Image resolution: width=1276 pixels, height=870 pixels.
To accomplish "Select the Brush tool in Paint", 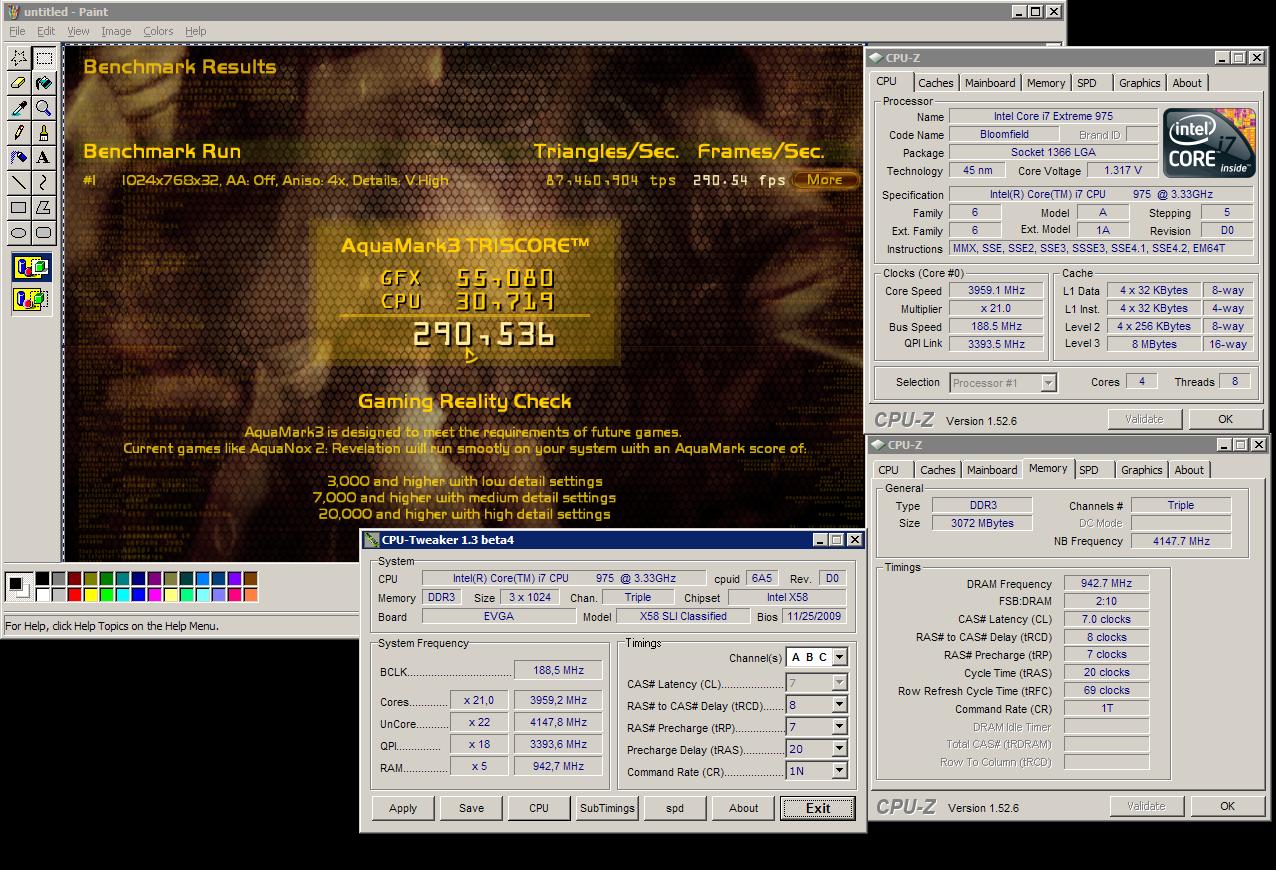I will click(44, 133).
